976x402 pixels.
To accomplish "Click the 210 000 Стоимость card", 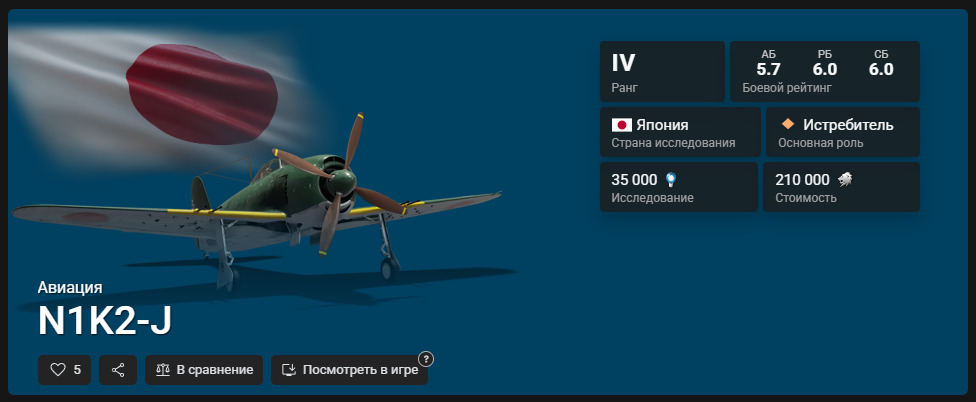I will pos(841,187).
